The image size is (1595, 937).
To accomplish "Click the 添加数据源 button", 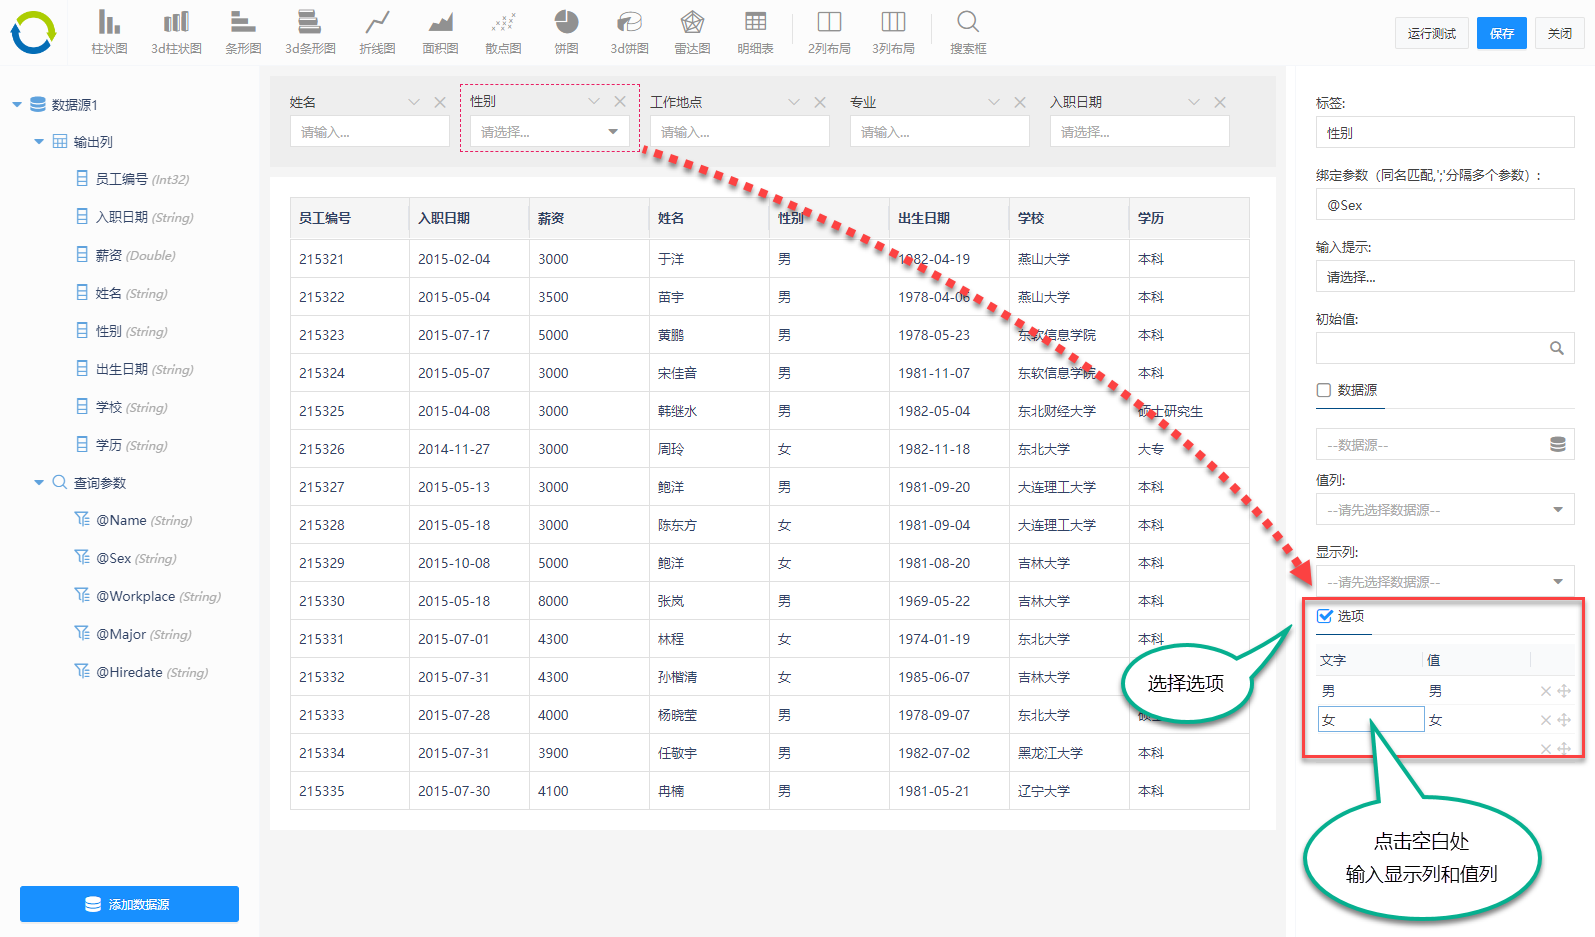I will pos(129,904).
